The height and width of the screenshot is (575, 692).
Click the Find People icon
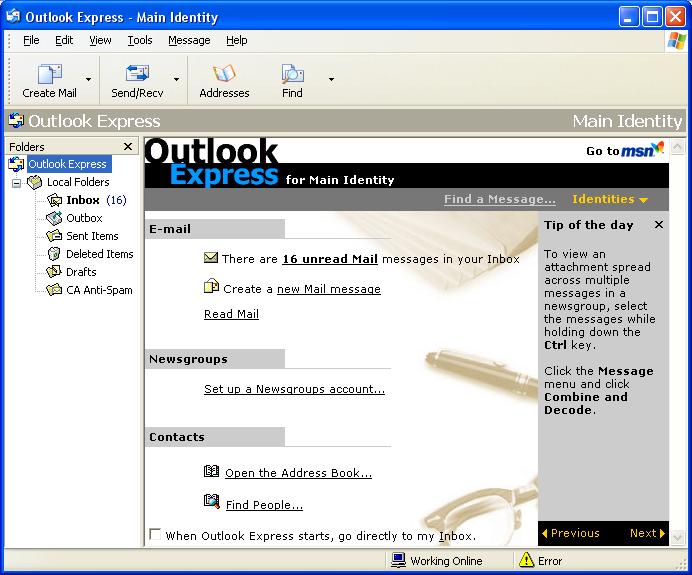click(212, 501)
